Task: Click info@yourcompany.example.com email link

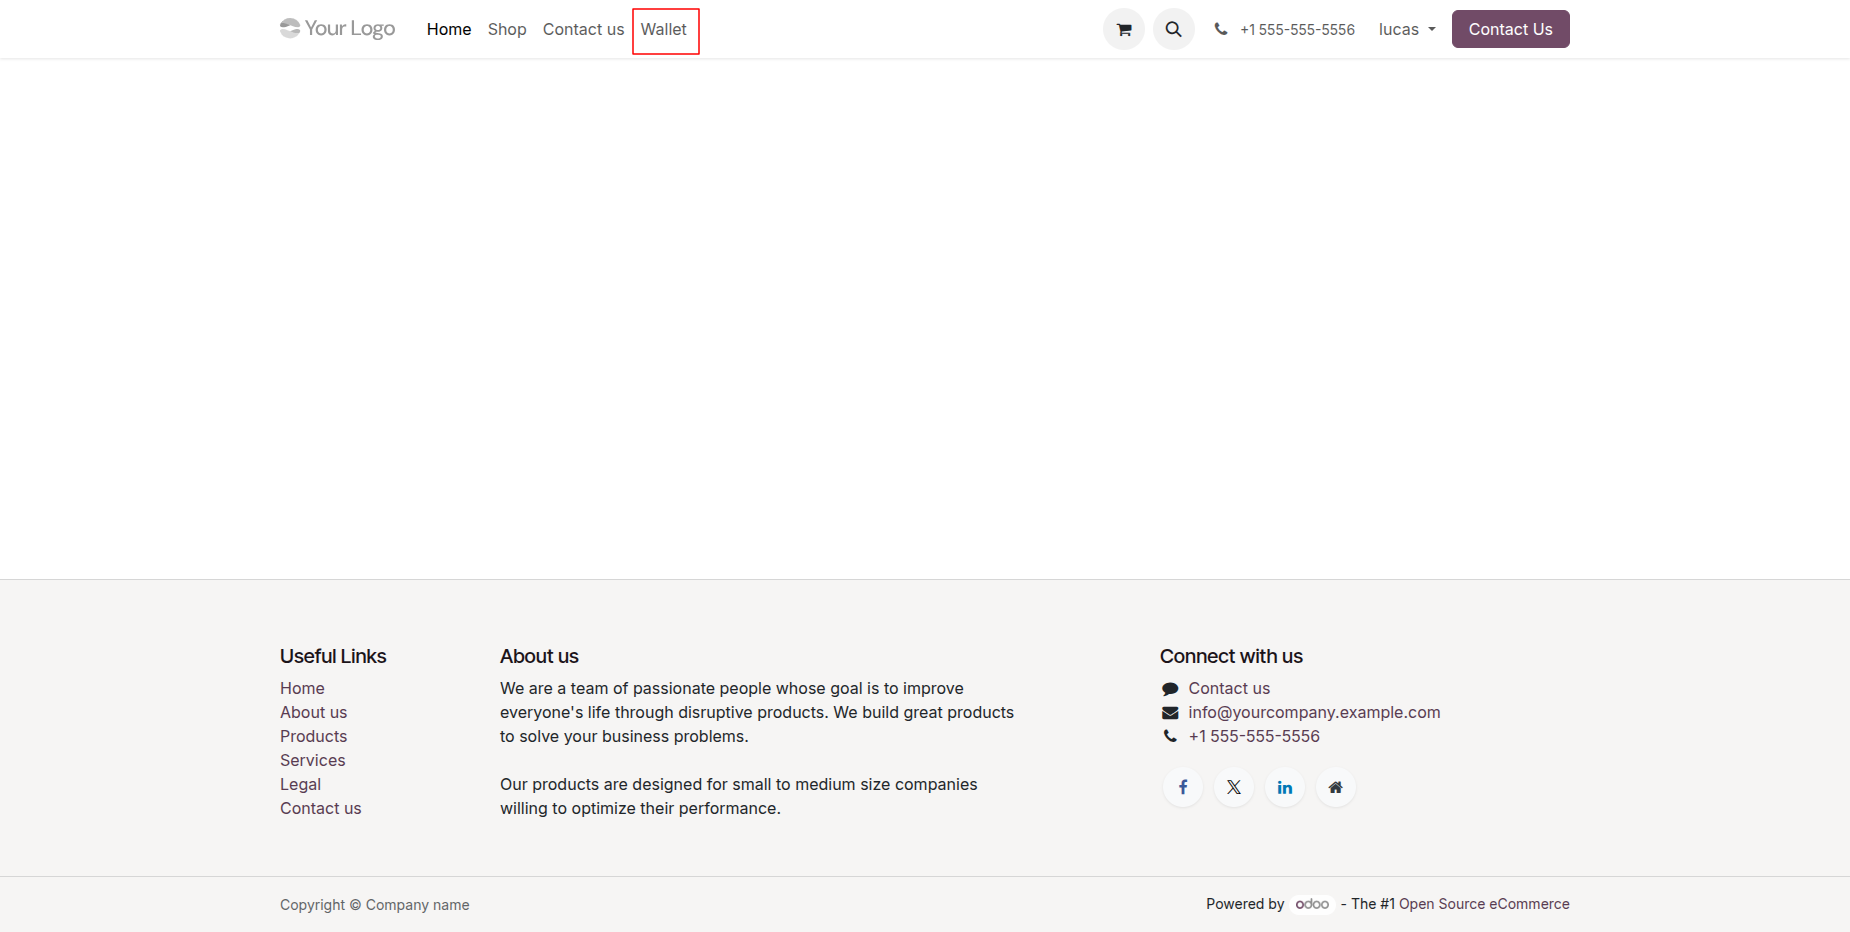Action: coord(1314,712)
